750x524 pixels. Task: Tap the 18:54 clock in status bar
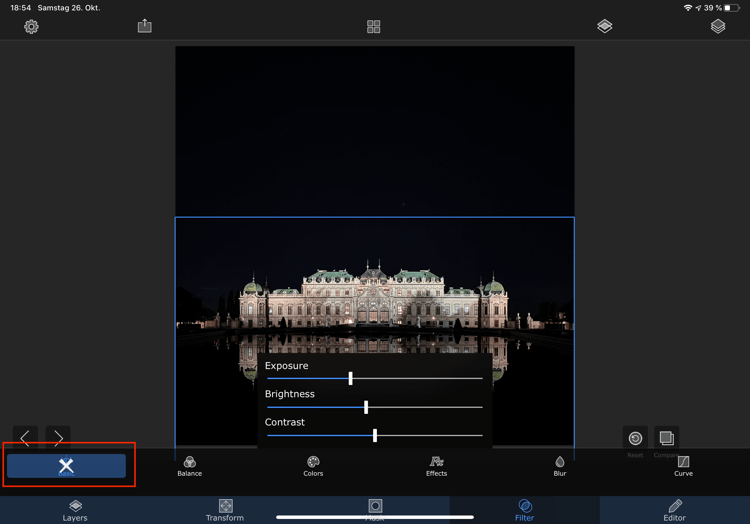click(21, 8)
